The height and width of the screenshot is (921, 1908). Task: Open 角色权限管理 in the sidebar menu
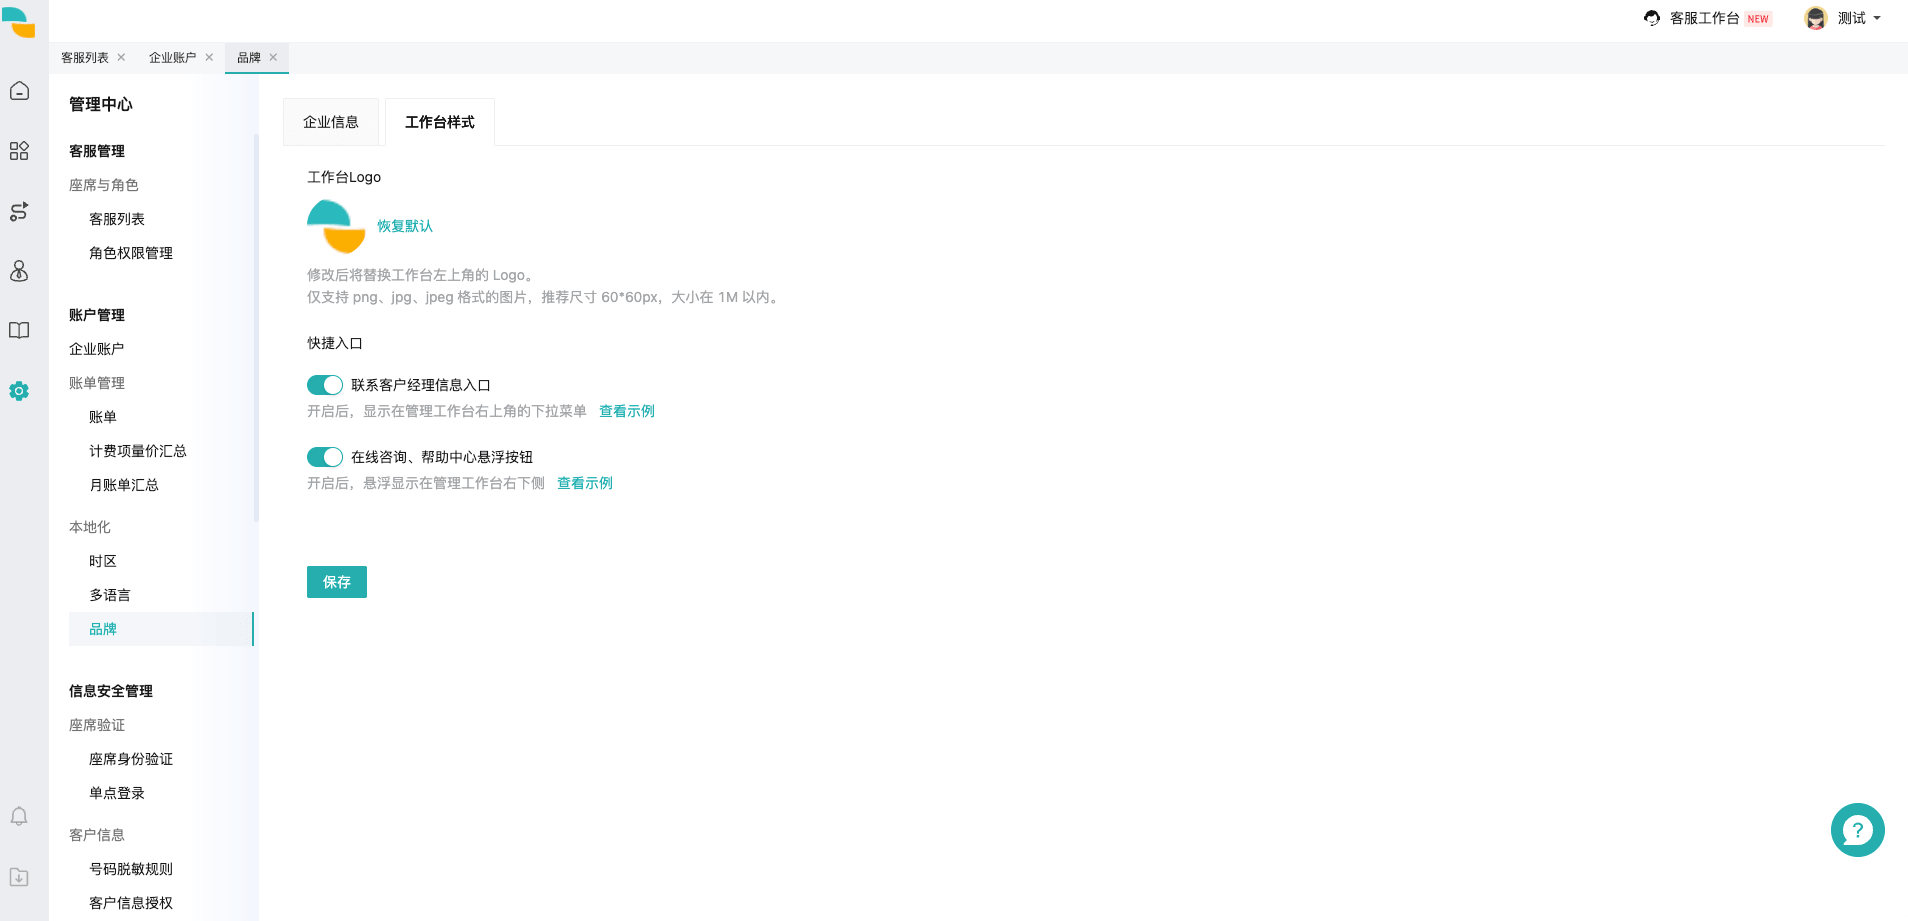[x=131, y=253]
